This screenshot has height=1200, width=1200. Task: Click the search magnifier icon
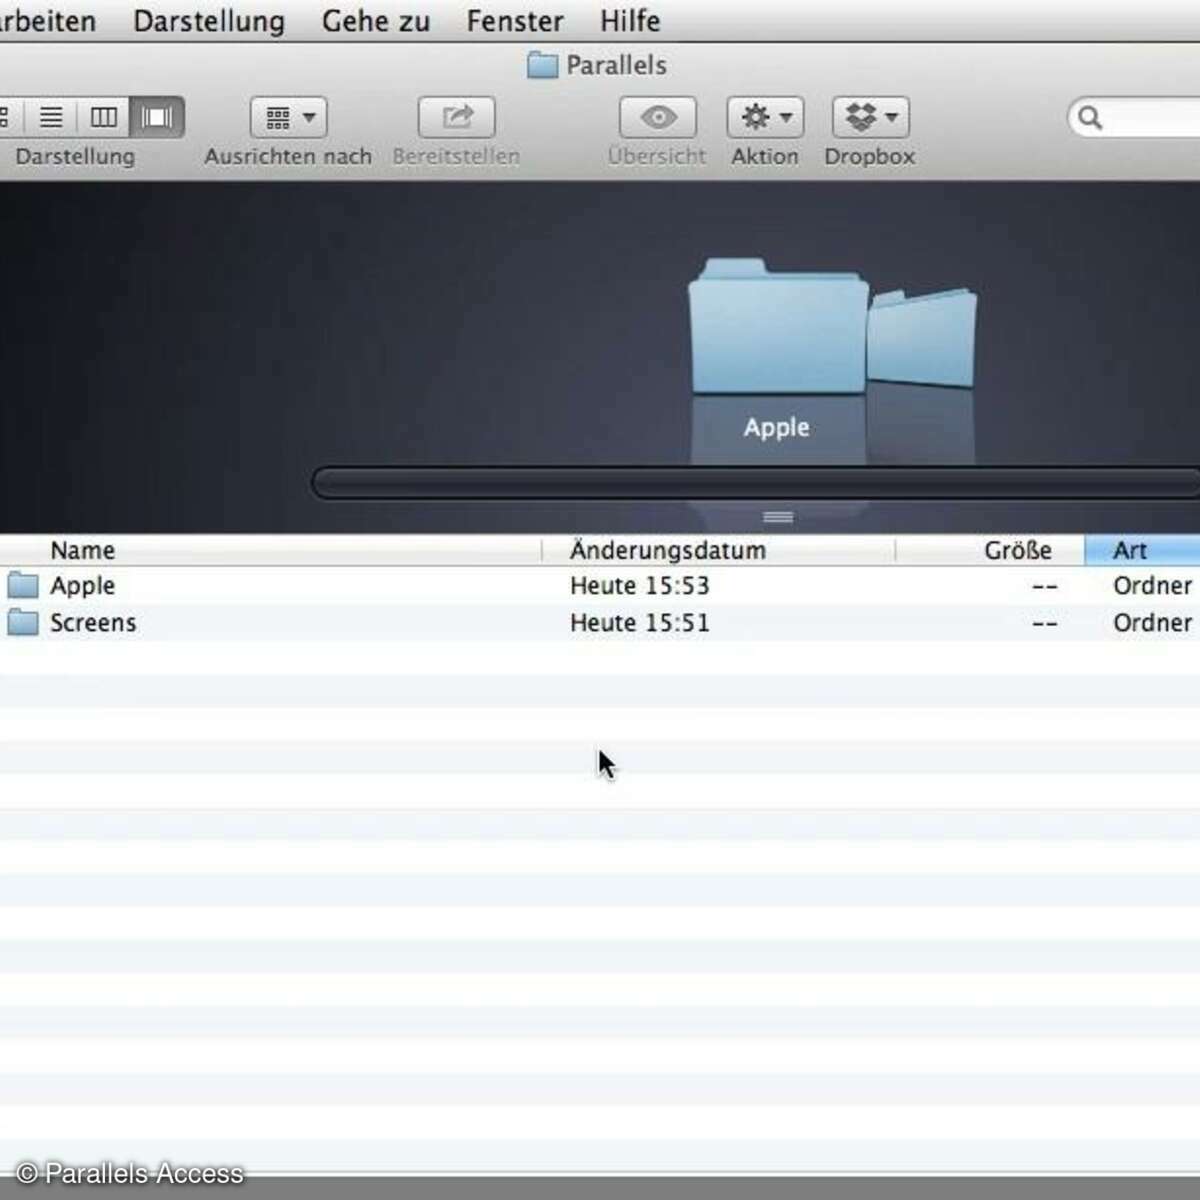click(1090, 118)
